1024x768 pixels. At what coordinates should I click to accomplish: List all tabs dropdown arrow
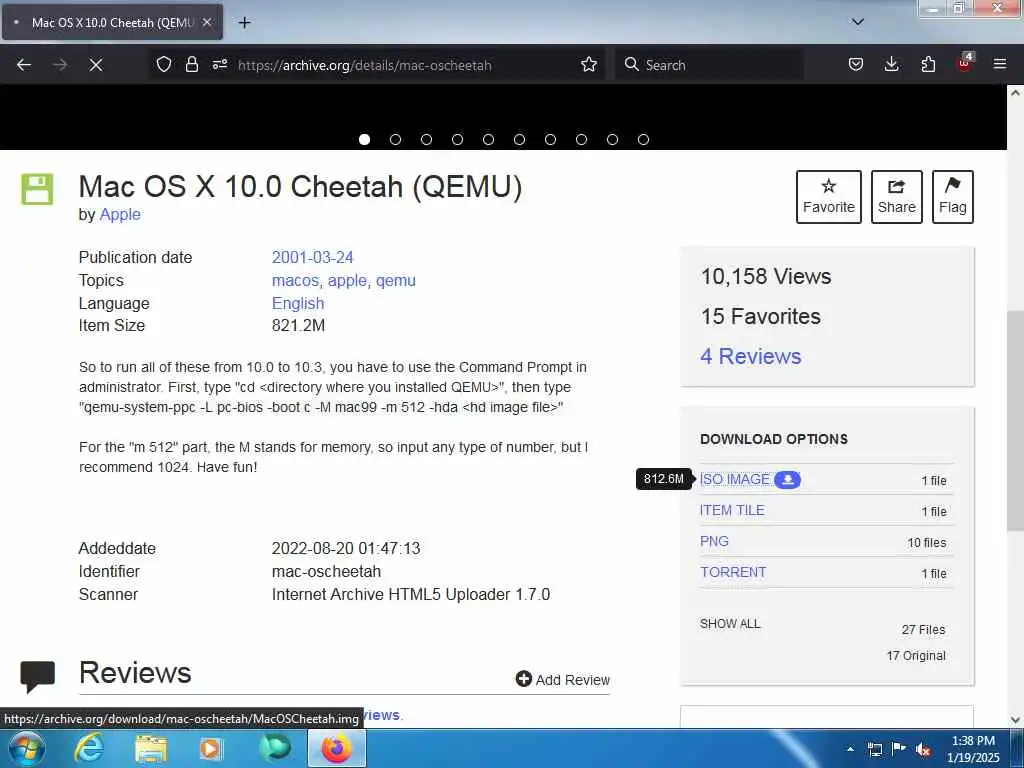pyautogui.click(x=858, y=22)
